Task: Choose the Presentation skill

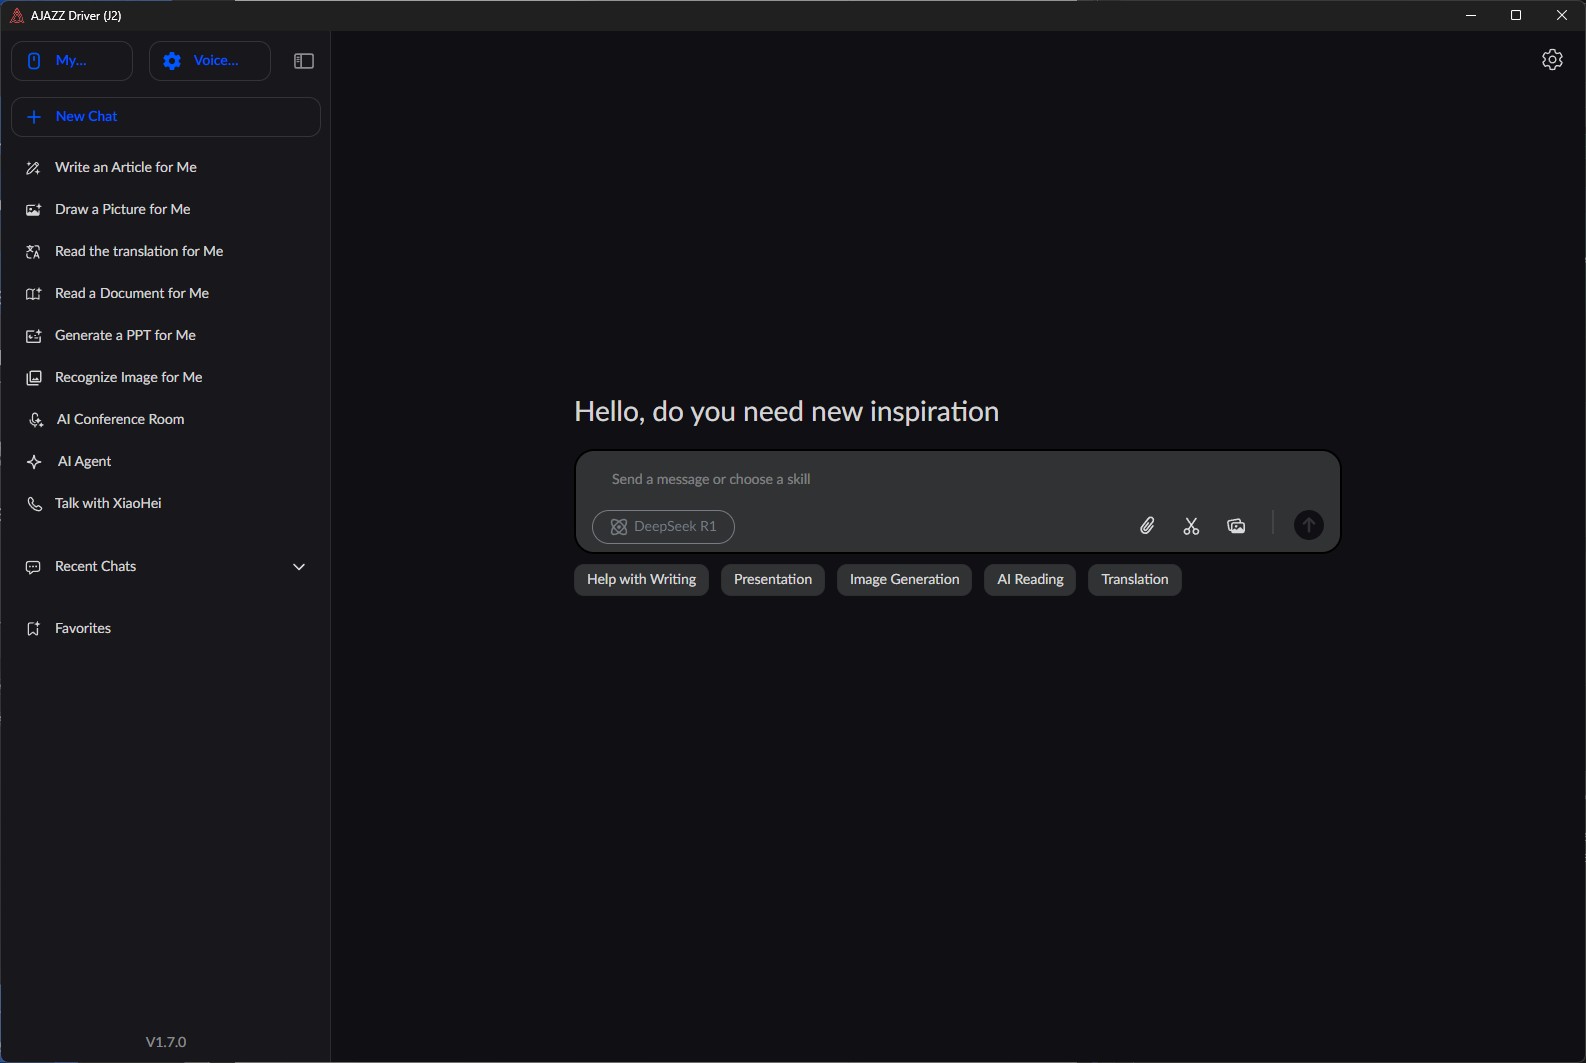Action: 773,580
